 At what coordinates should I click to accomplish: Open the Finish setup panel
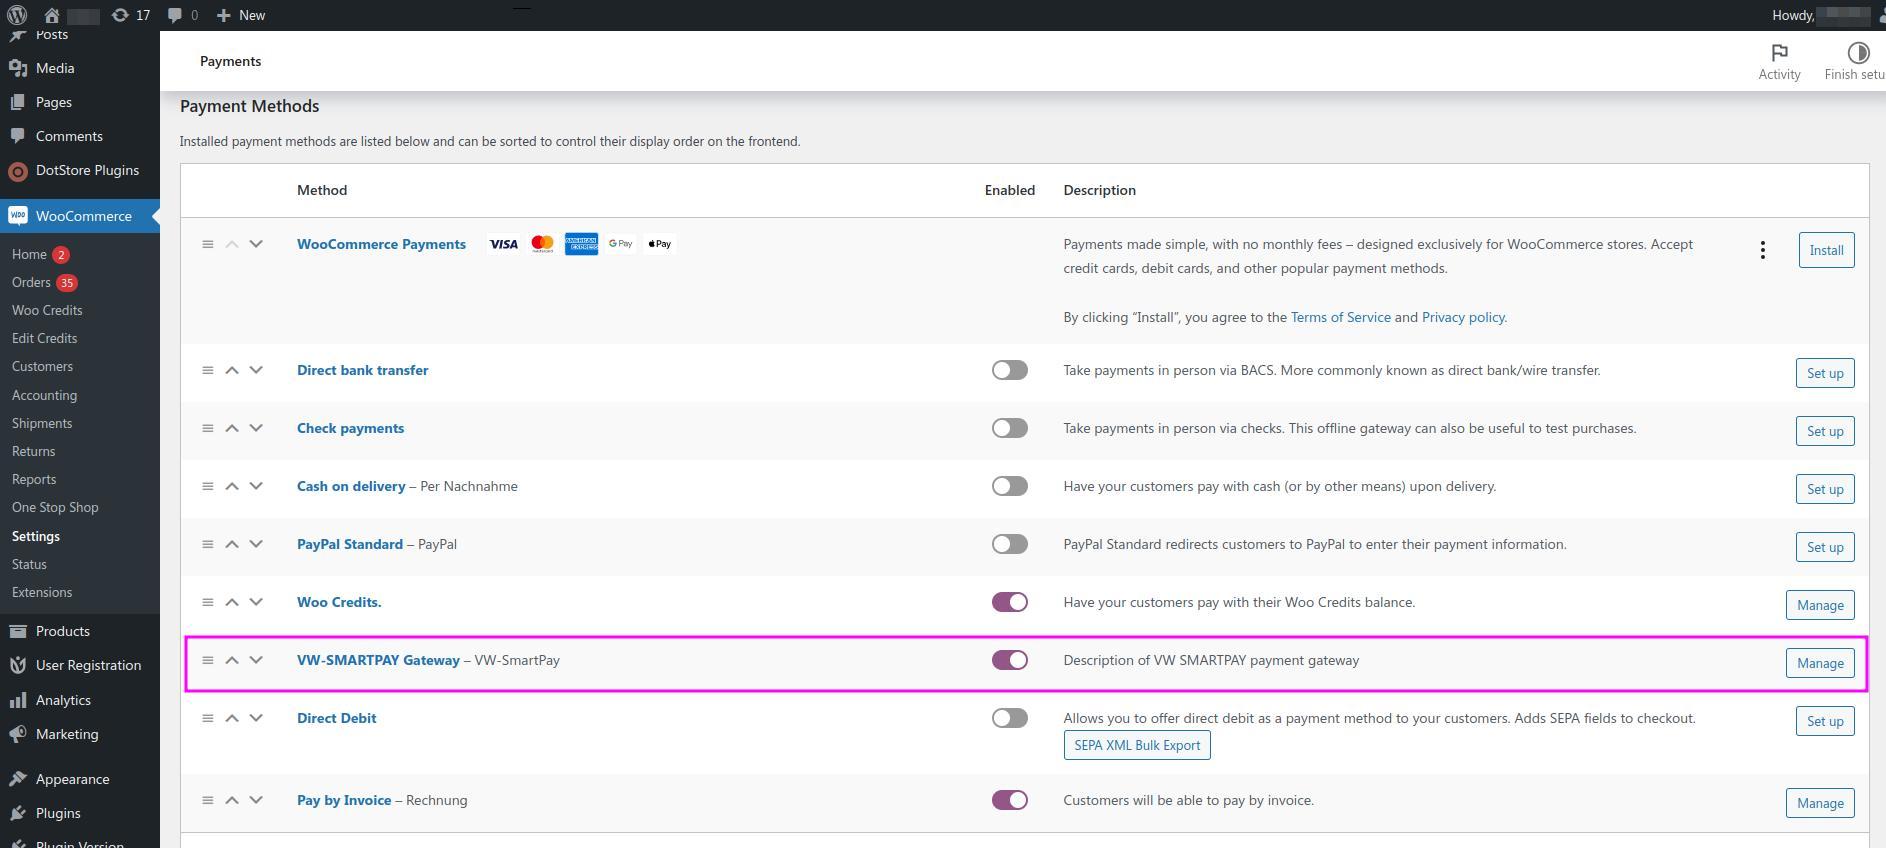[1856, 62]
